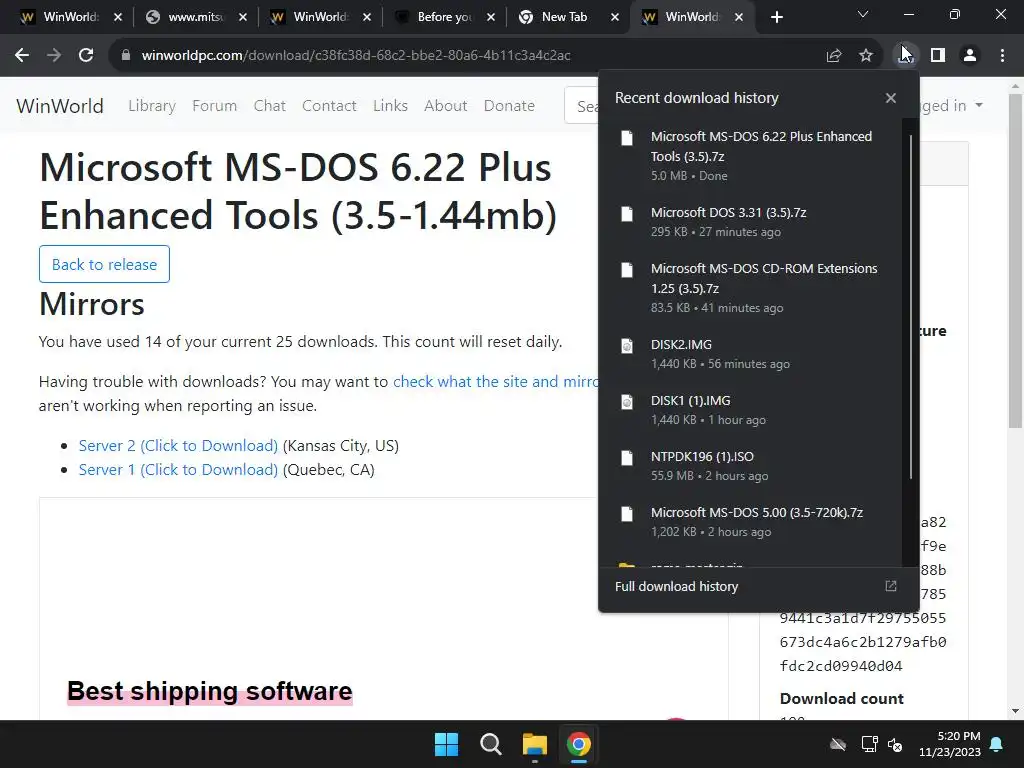Open the notification bell in system tray
The width and height of the screenshot is (1024, 768).
[x=997, y=744]
